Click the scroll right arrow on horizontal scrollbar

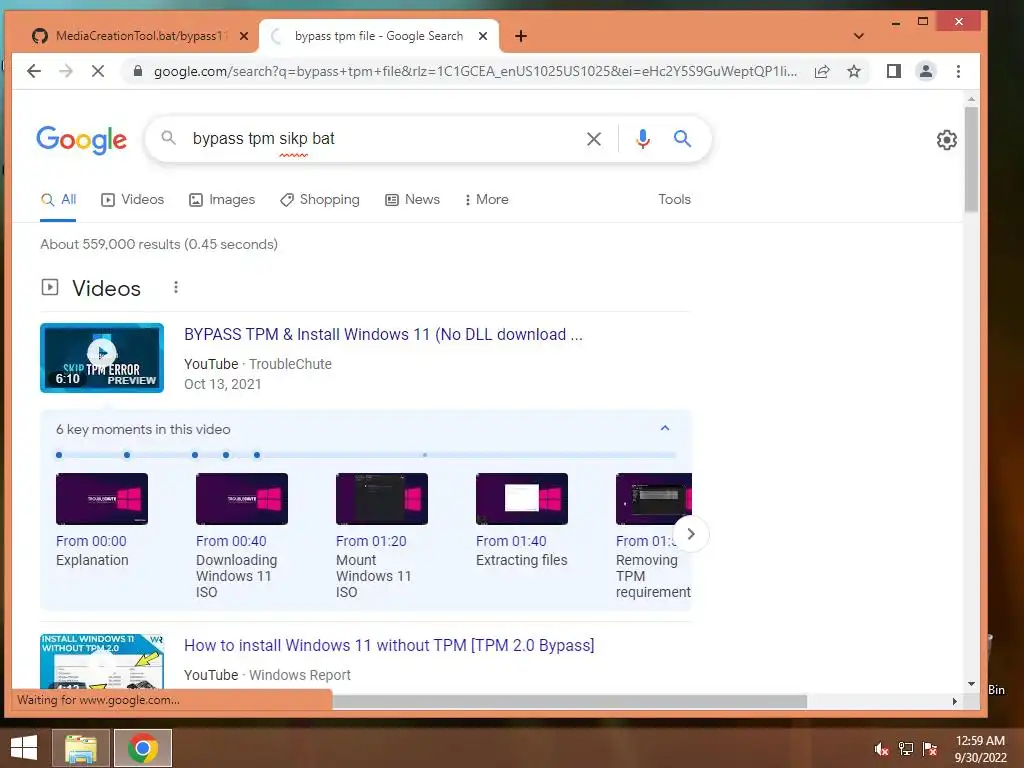pyautogui.click(x=955, y=701)
